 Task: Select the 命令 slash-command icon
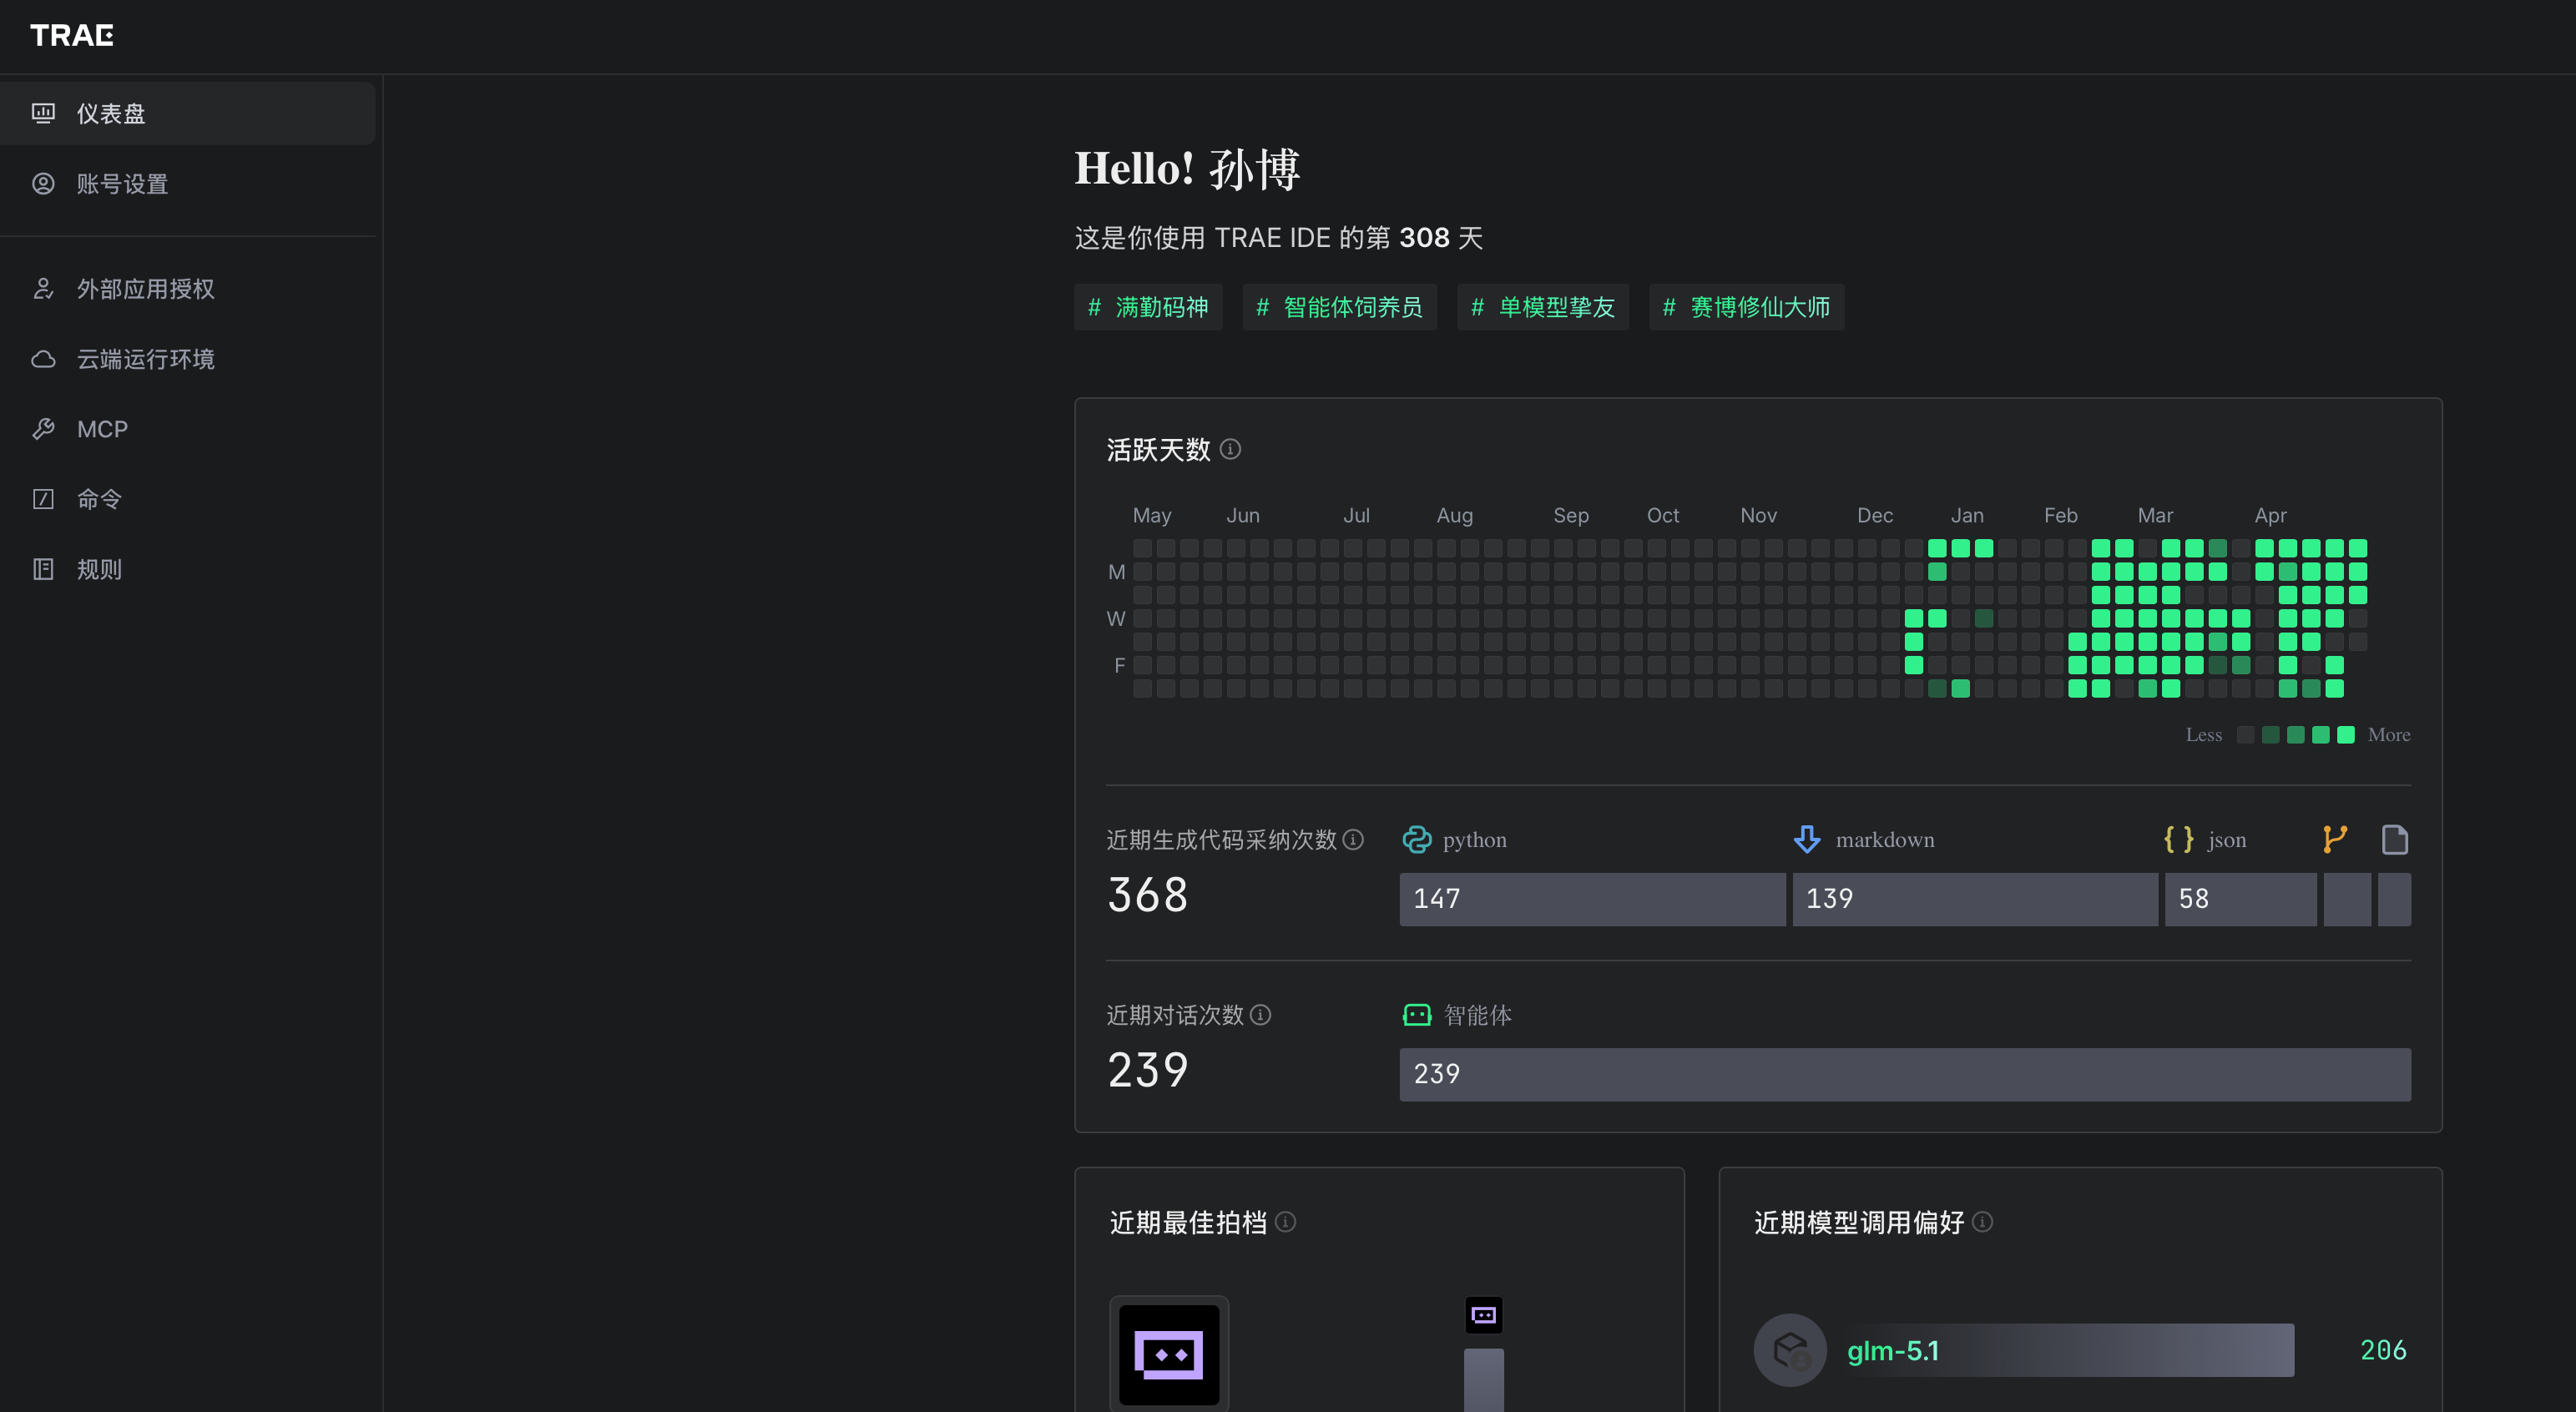[x=43, y=499]
